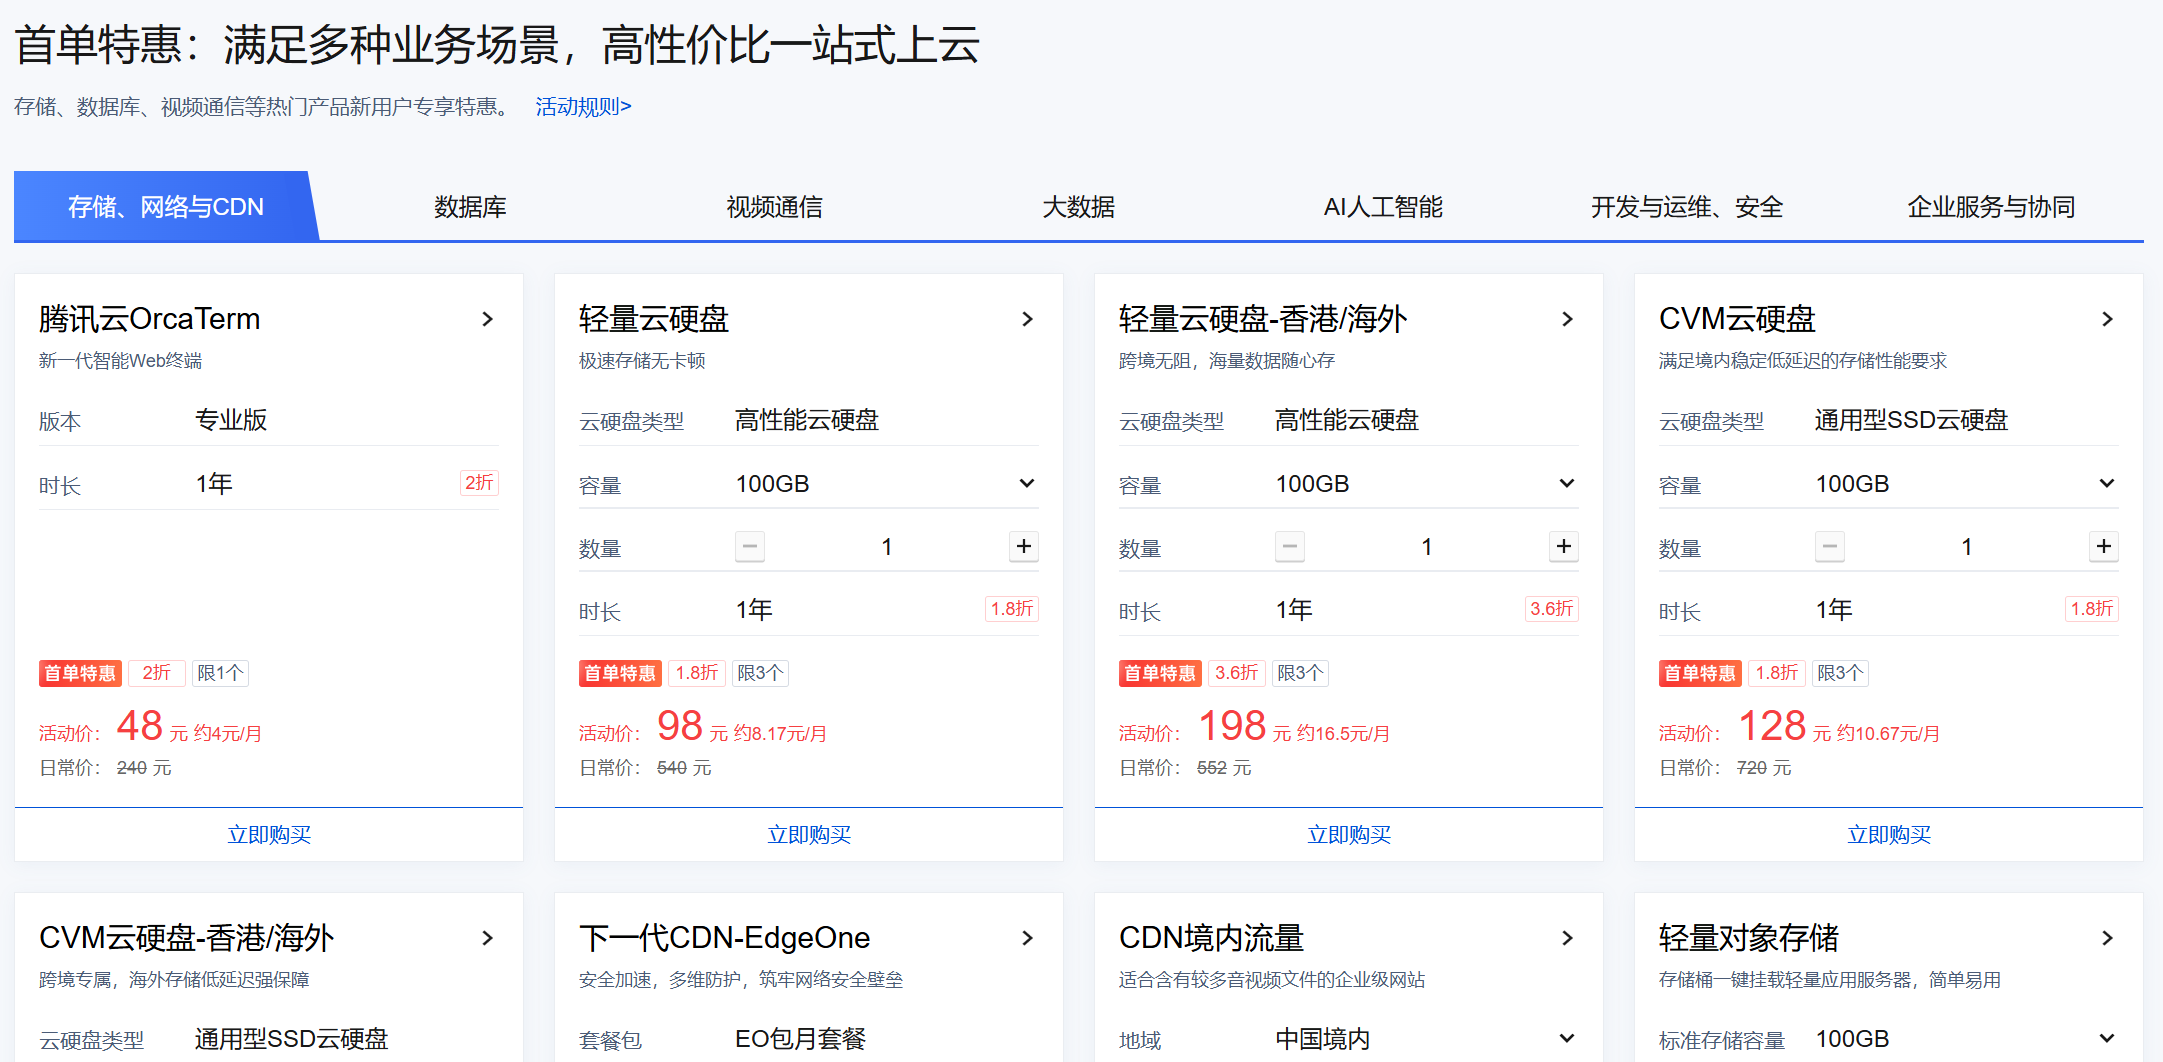This screenshot has width=2163, height=1062.
Task: Go to the 开发与运维、安全 tab
Action: [x=1687, y=207]
